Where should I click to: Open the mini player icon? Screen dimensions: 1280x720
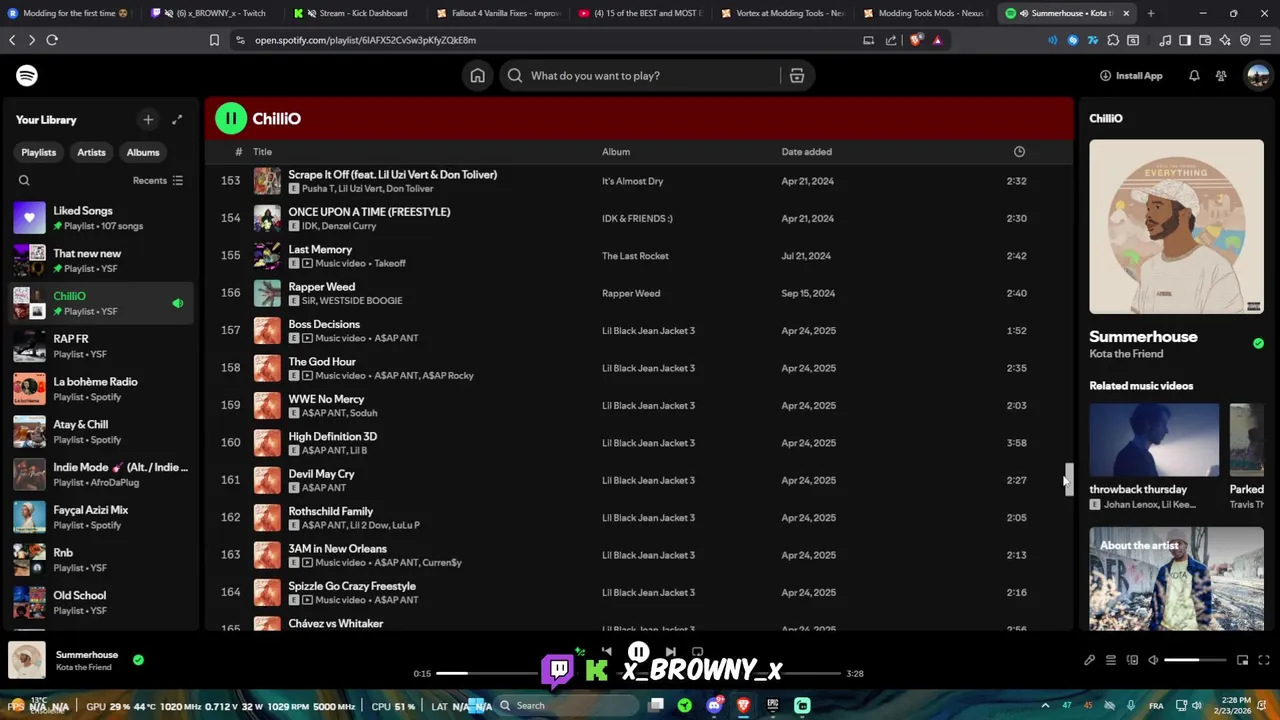1242,660
